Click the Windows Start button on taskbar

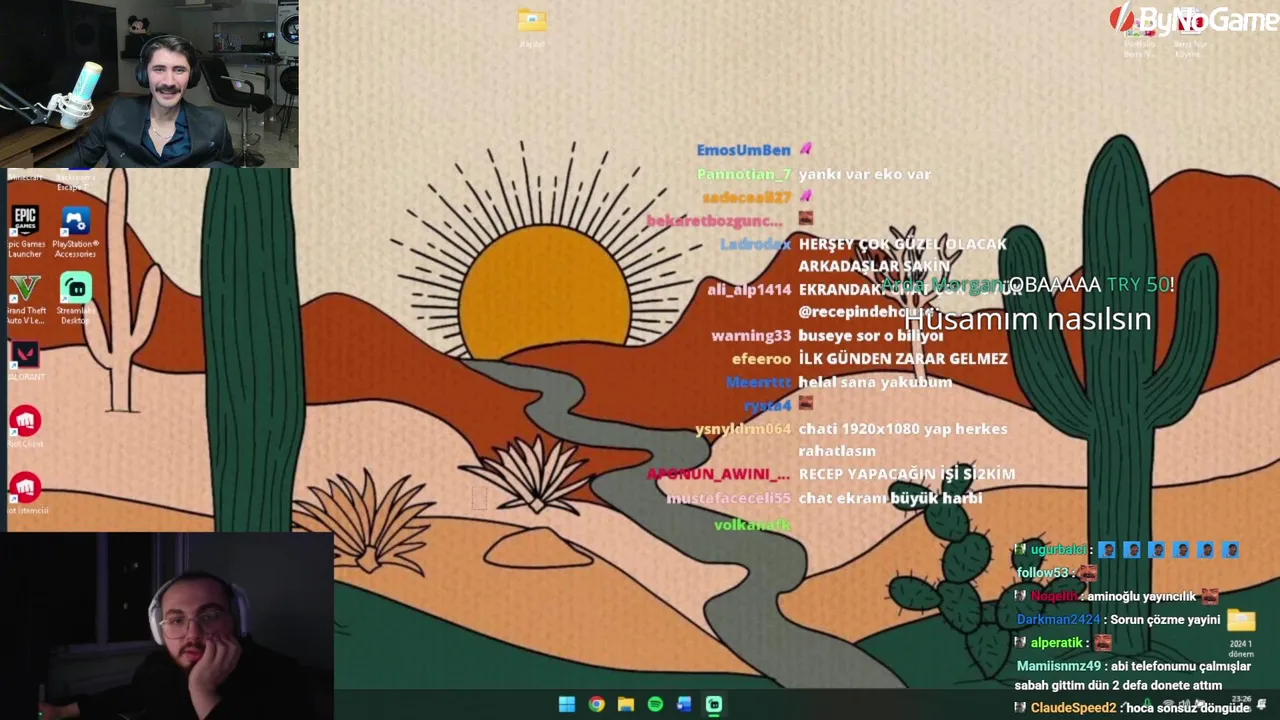tap(567, 704)
